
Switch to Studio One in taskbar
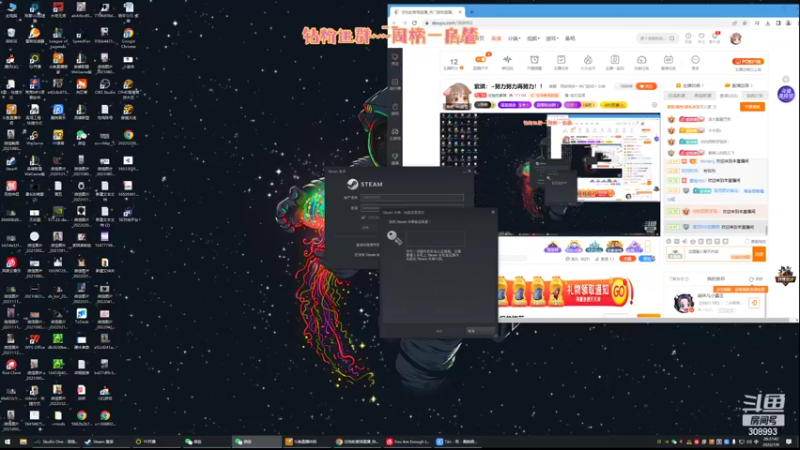pos(56,442)
